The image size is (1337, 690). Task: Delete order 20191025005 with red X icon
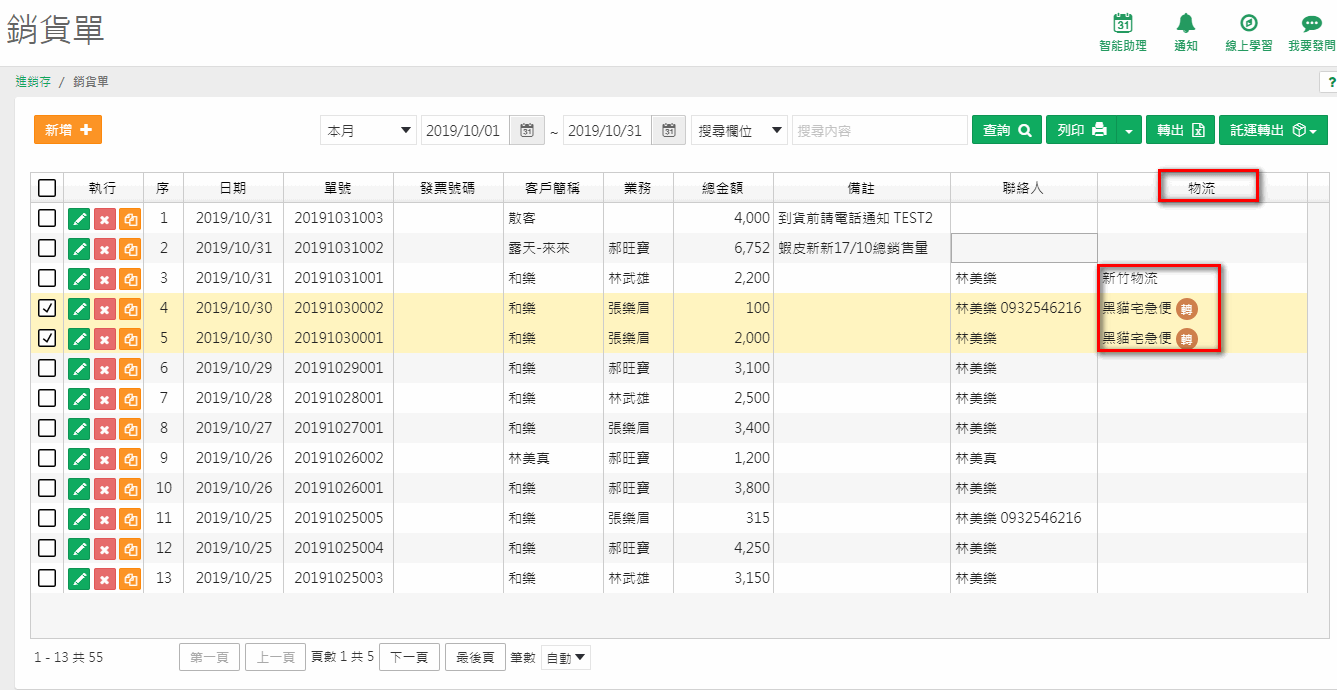pos(105,518)
